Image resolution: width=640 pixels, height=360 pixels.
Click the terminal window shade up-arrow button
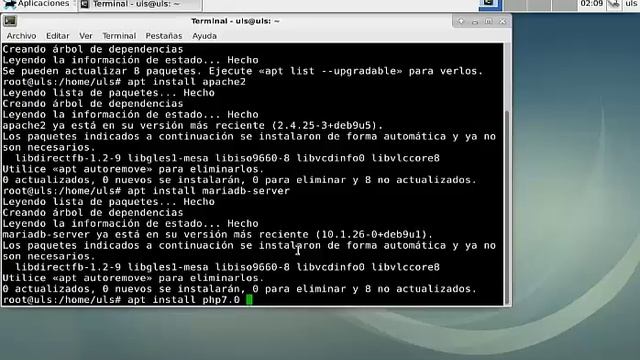pyautogui.click(x=461, y=21)
